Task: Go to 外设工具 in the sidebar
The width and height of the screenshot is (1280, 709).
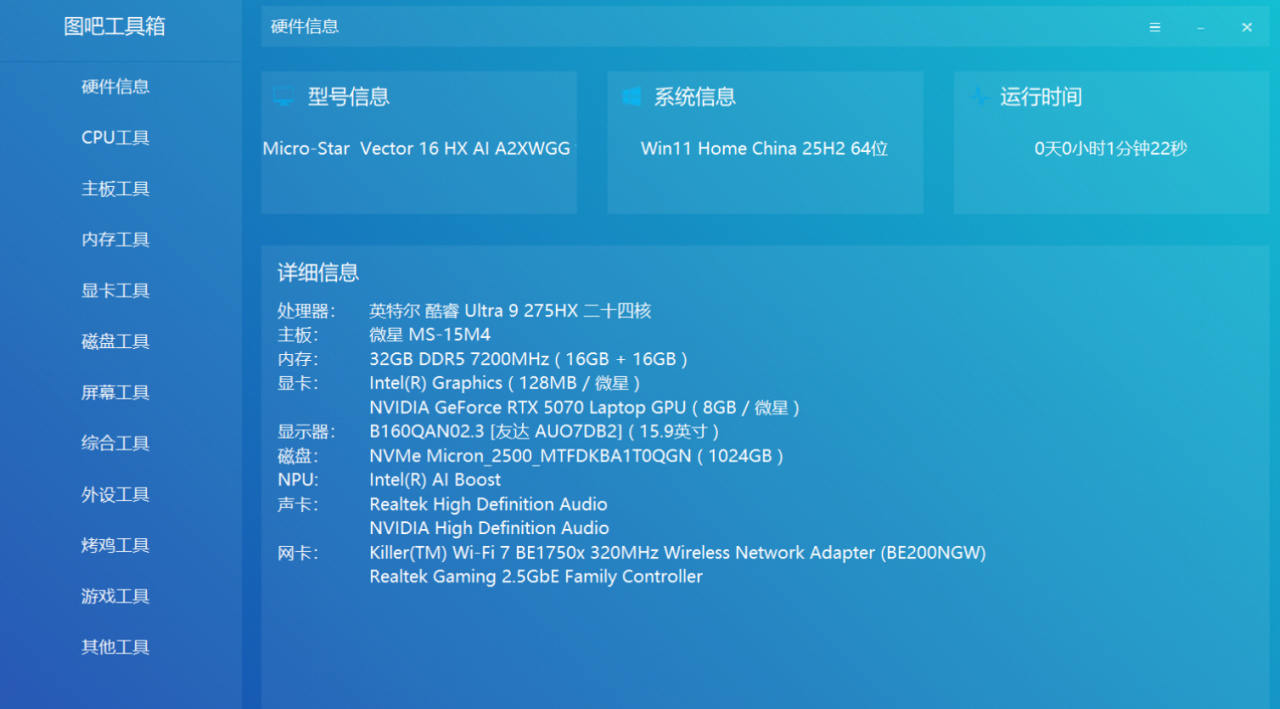Action: (116, 495)
